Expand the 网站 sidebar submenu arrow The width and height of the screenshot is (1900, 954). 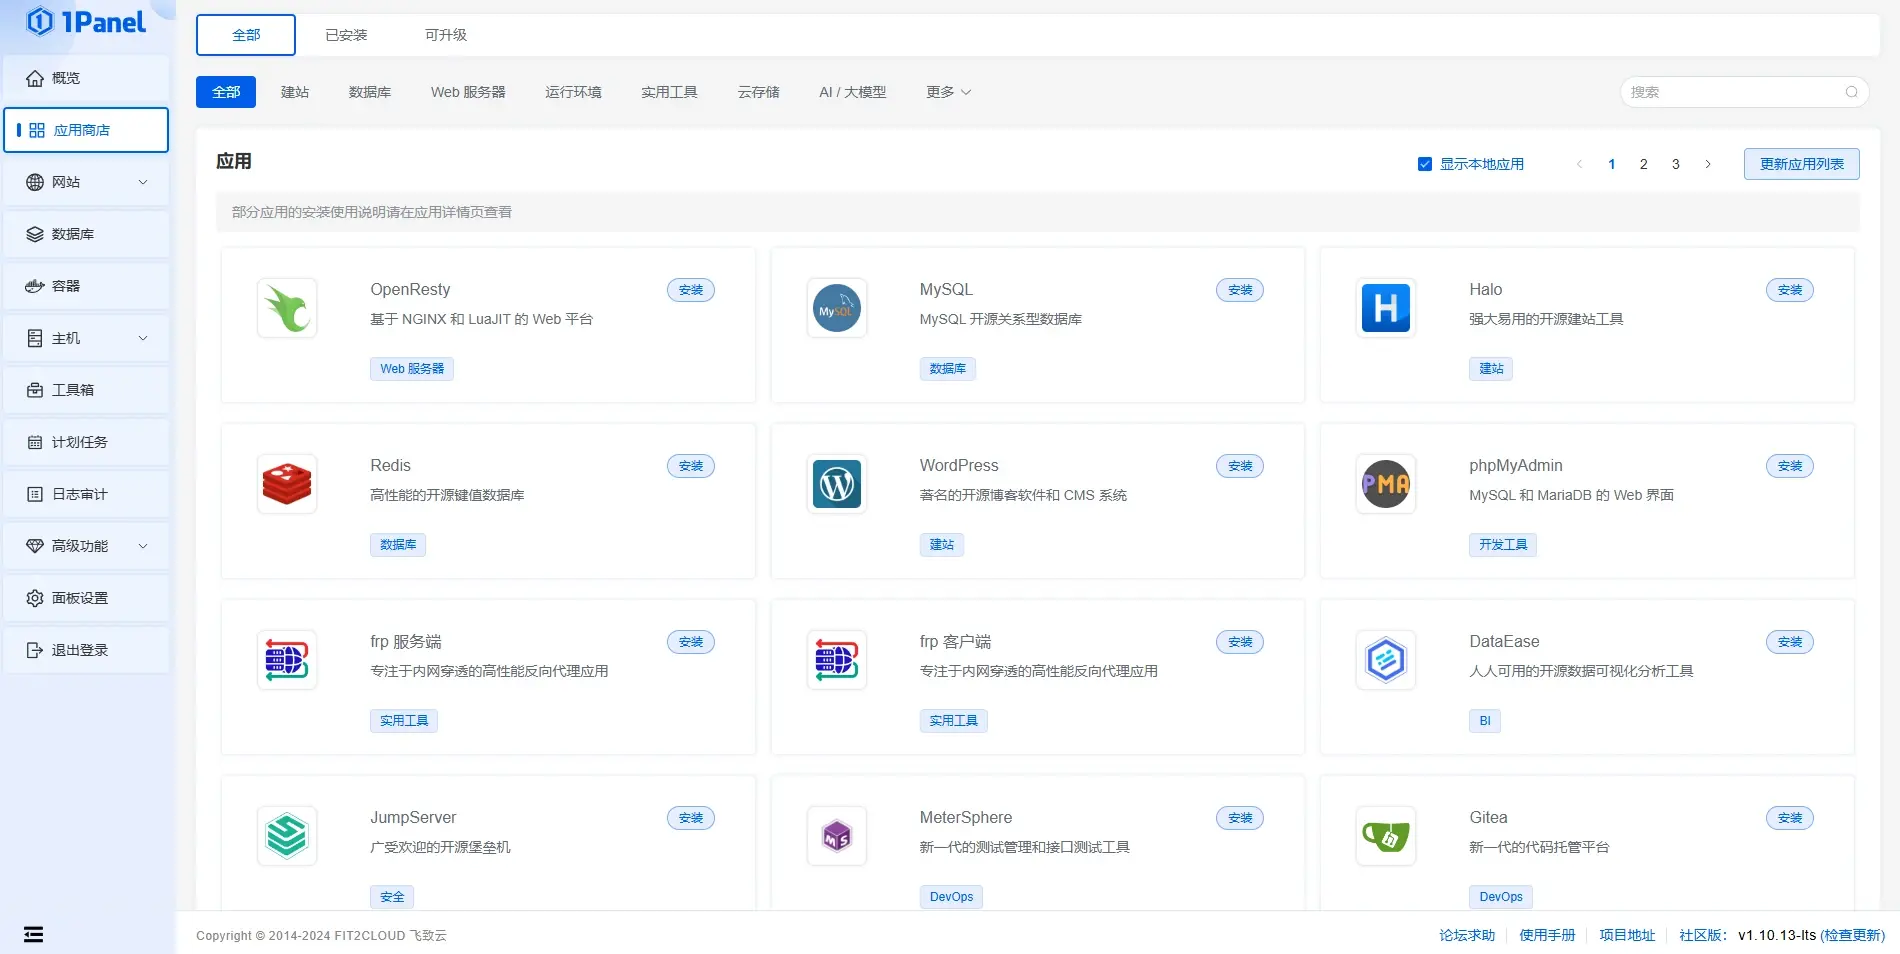143,182
